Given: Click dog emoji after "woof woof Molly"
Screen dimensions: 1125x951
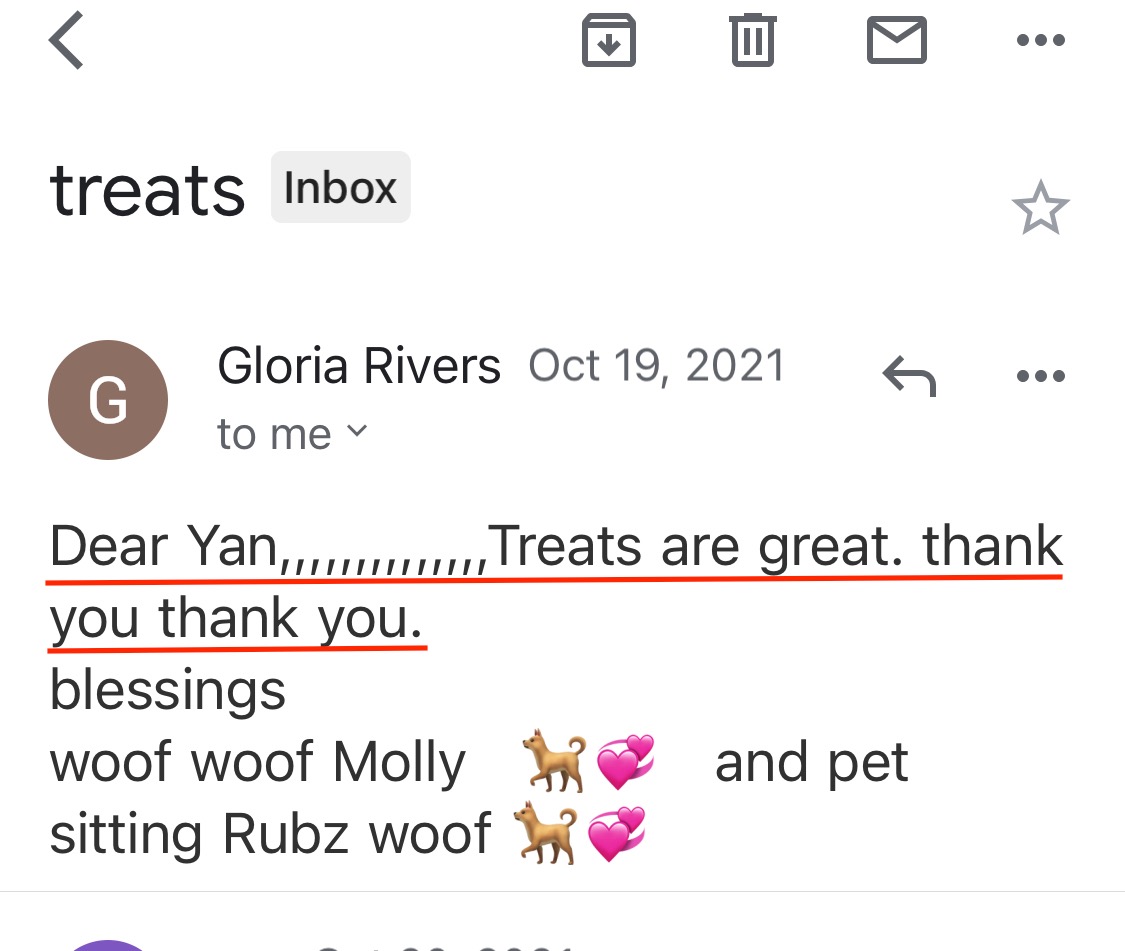Looking at the screenshot, I should tap(554, 762).
